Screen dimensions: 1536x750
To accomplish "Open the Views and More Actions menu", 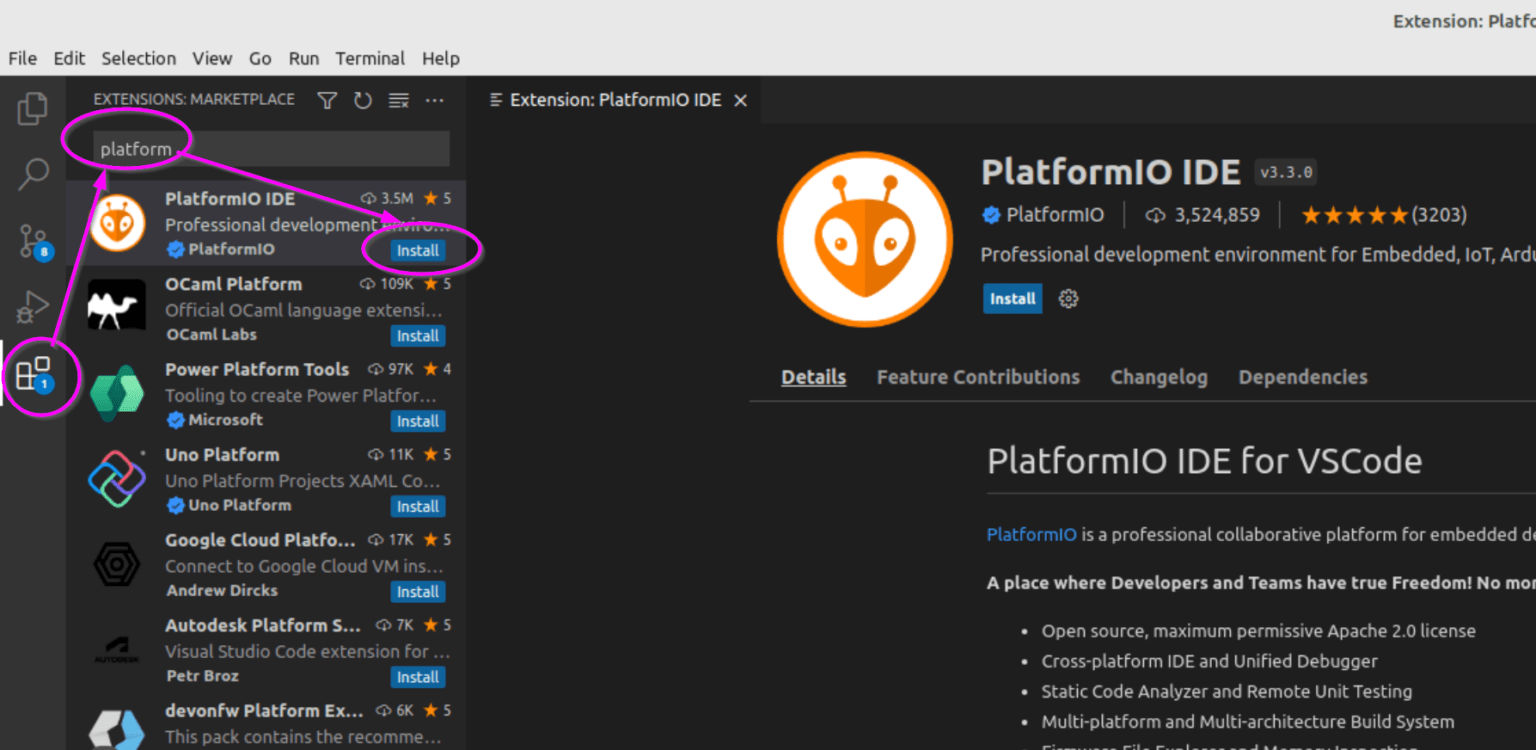I will pyautogui.click(x=434, y=100).
